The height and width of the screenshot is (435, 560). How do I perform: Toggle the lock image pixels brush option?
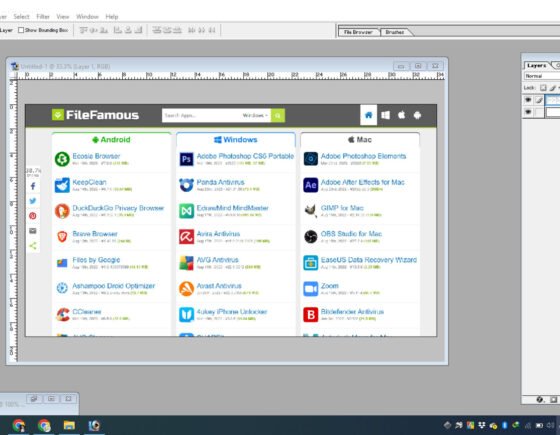pyautogui.click(x=553, y=88)
